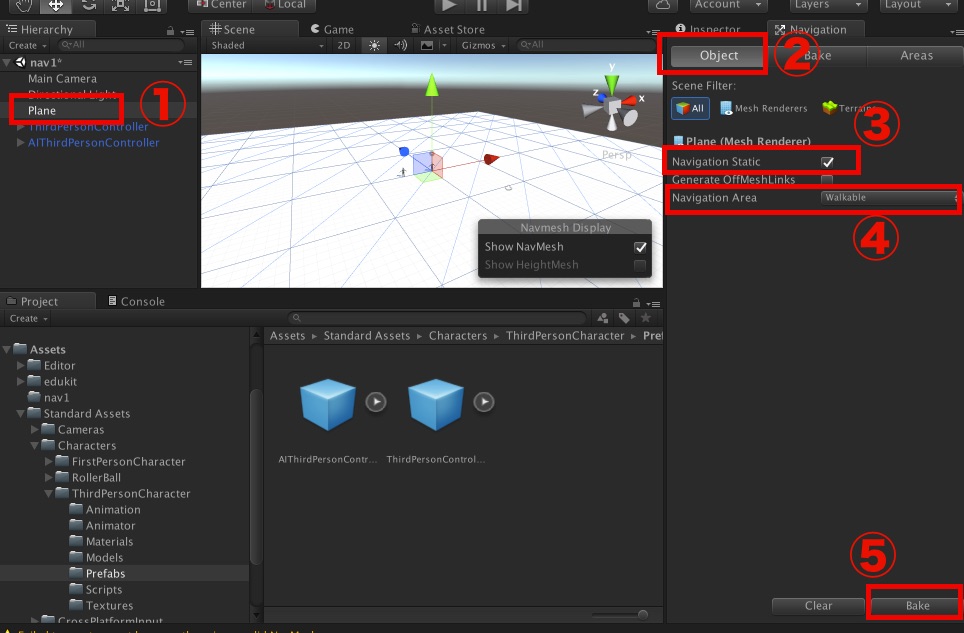Viewport: 964px width, 633px height.
Task: Open the Shaded draw mode dropdown
Action: click(x=267, y=45)
